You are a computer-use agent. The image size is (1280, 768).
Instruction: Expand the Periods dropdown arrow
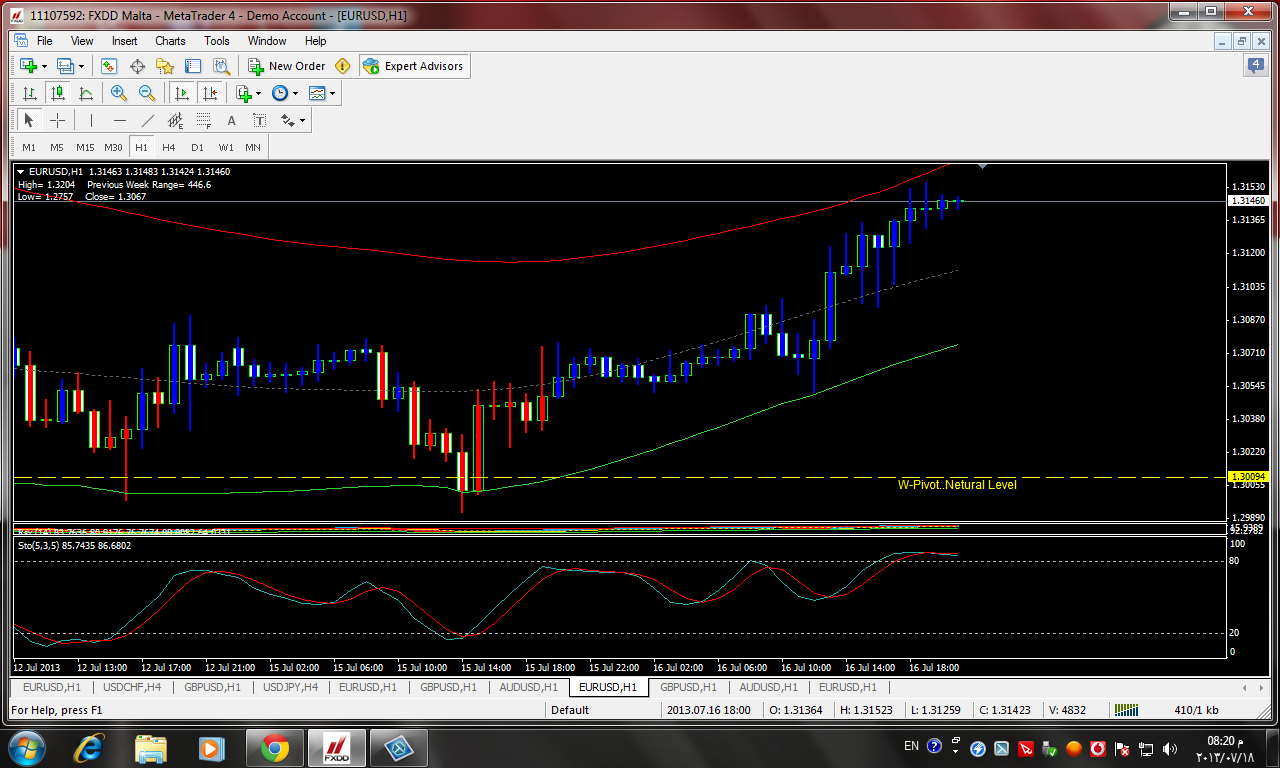(295, 93)
